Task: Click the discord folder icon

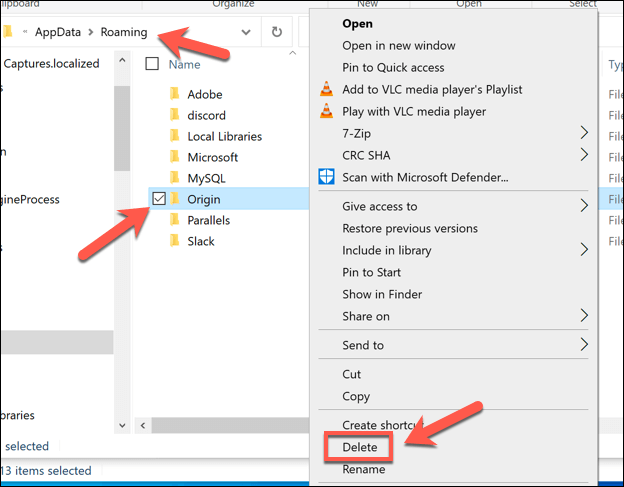Action: coord(174,115)
